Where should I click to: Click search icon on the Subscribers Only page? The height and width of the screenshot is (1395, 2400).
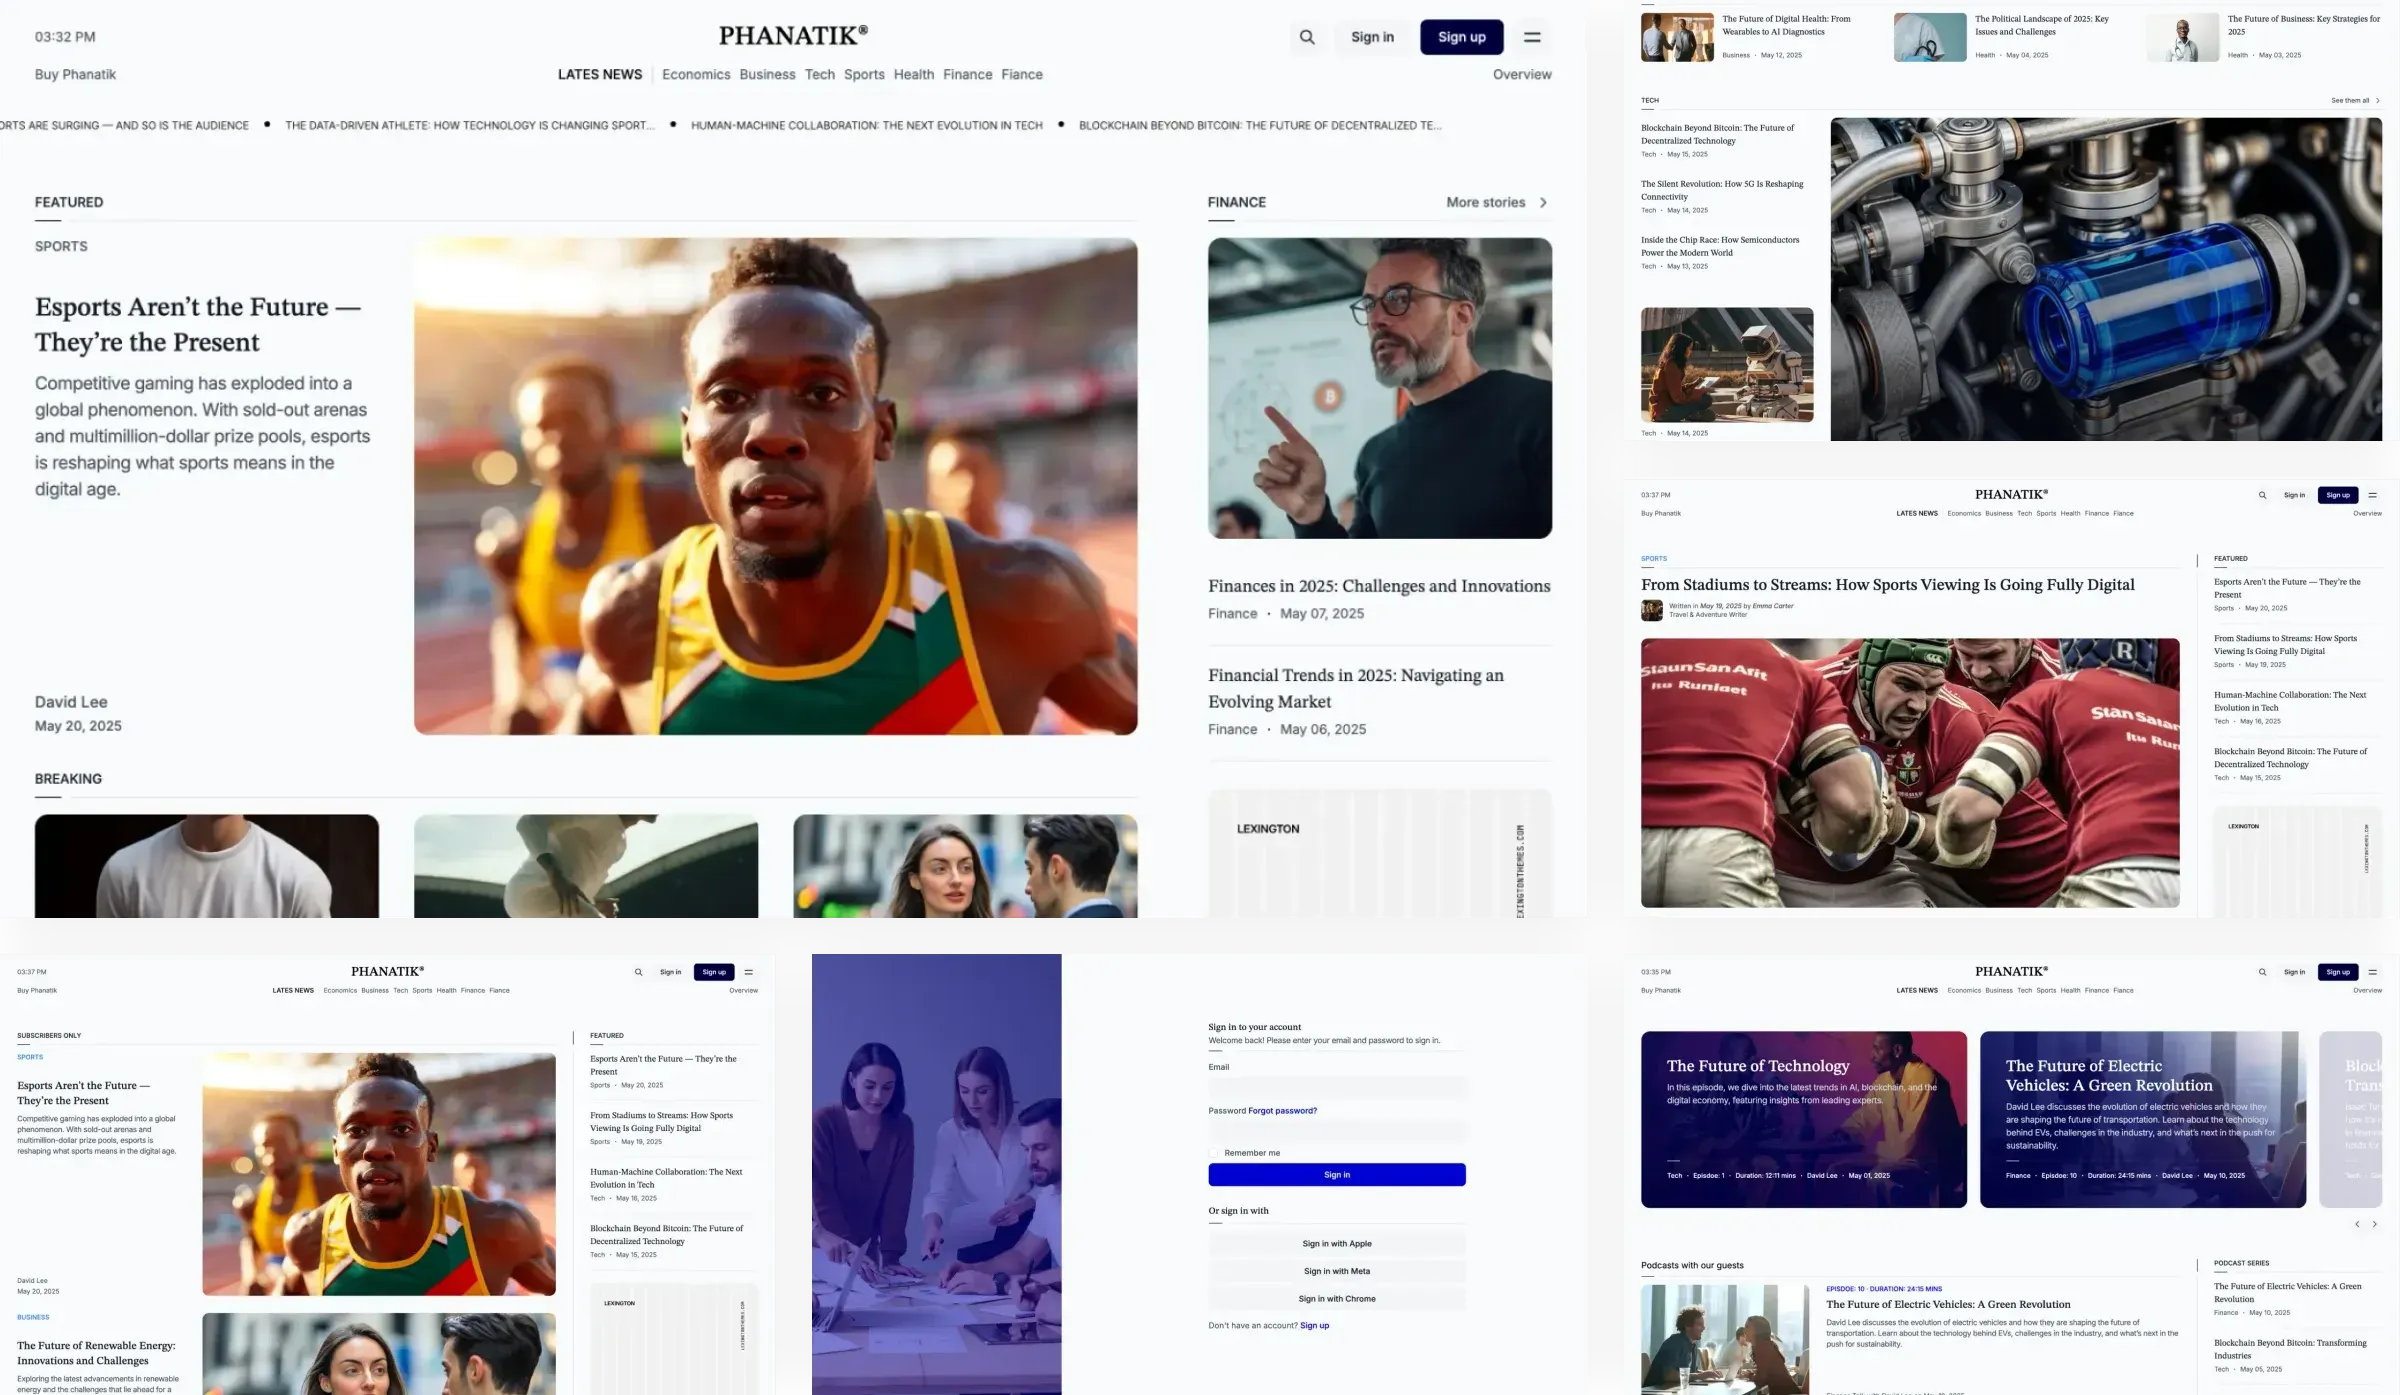pos(638,972)
